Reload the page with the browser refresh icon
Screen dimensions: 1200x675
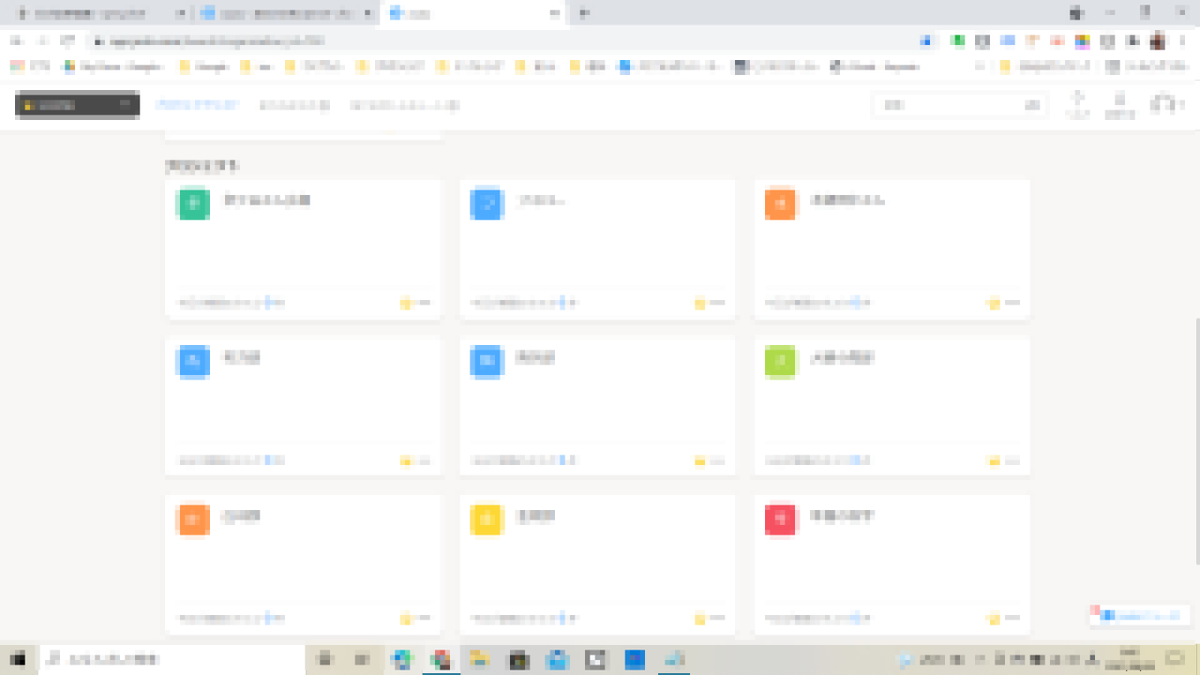coord(68,41)
